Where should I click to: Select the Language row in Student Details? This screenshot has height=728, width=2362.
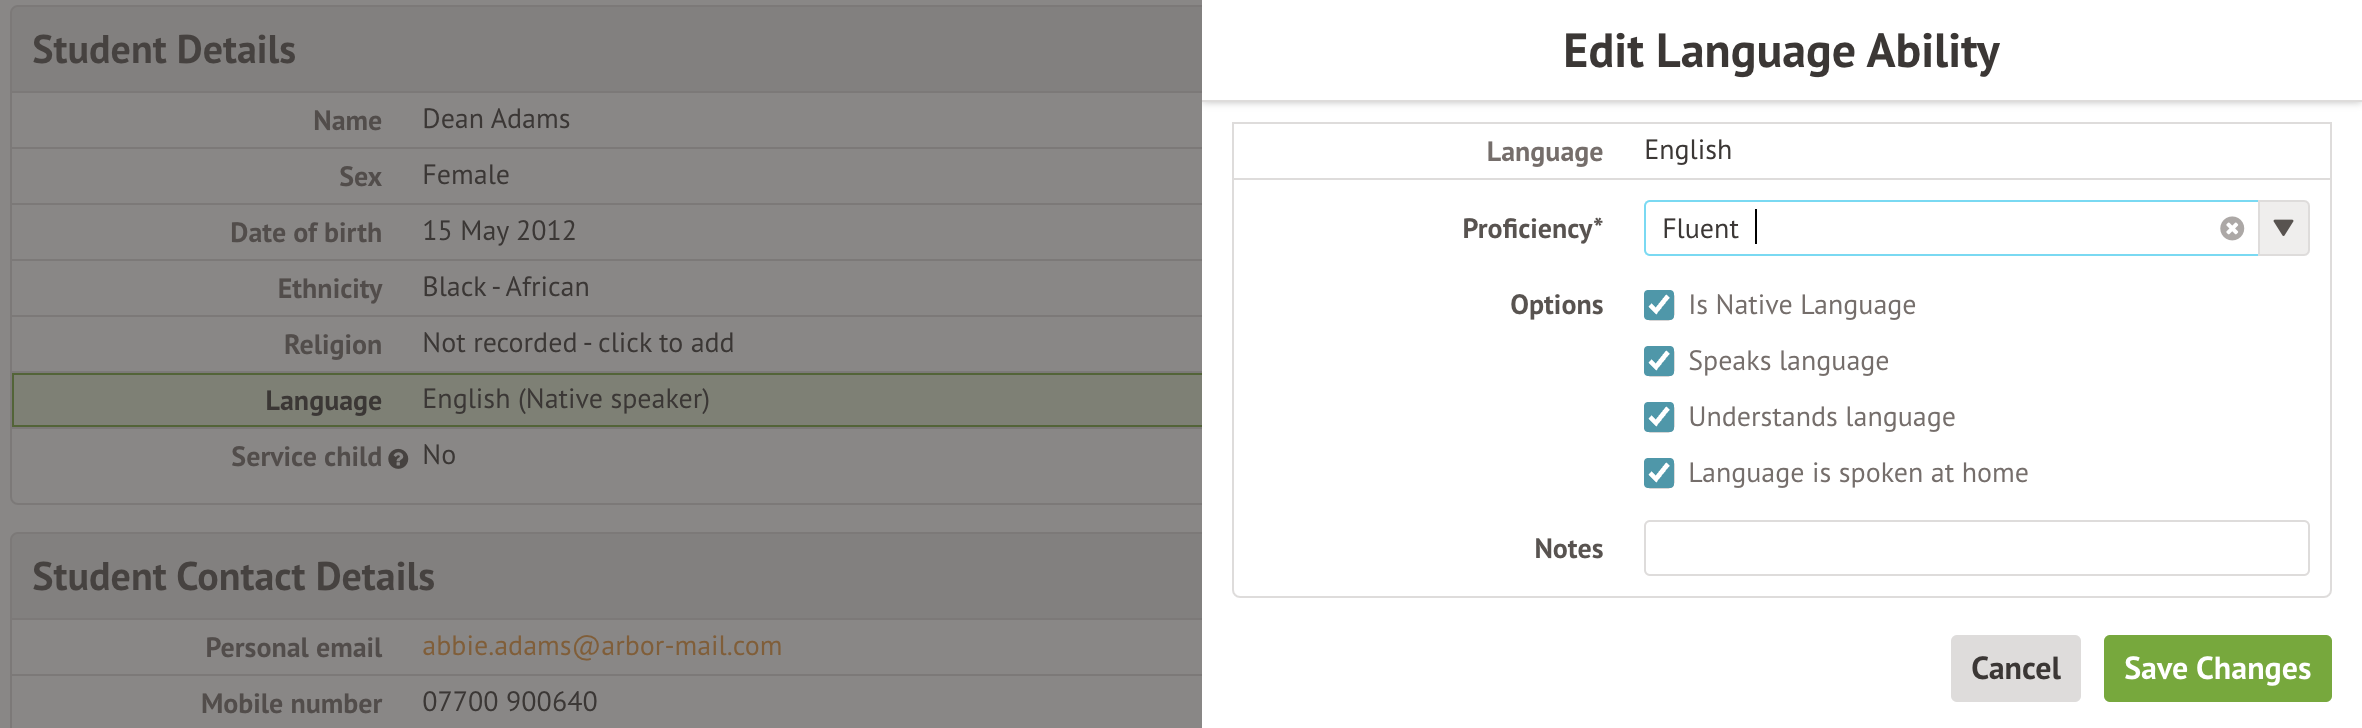pyautogui.click(x=606, y=400)
